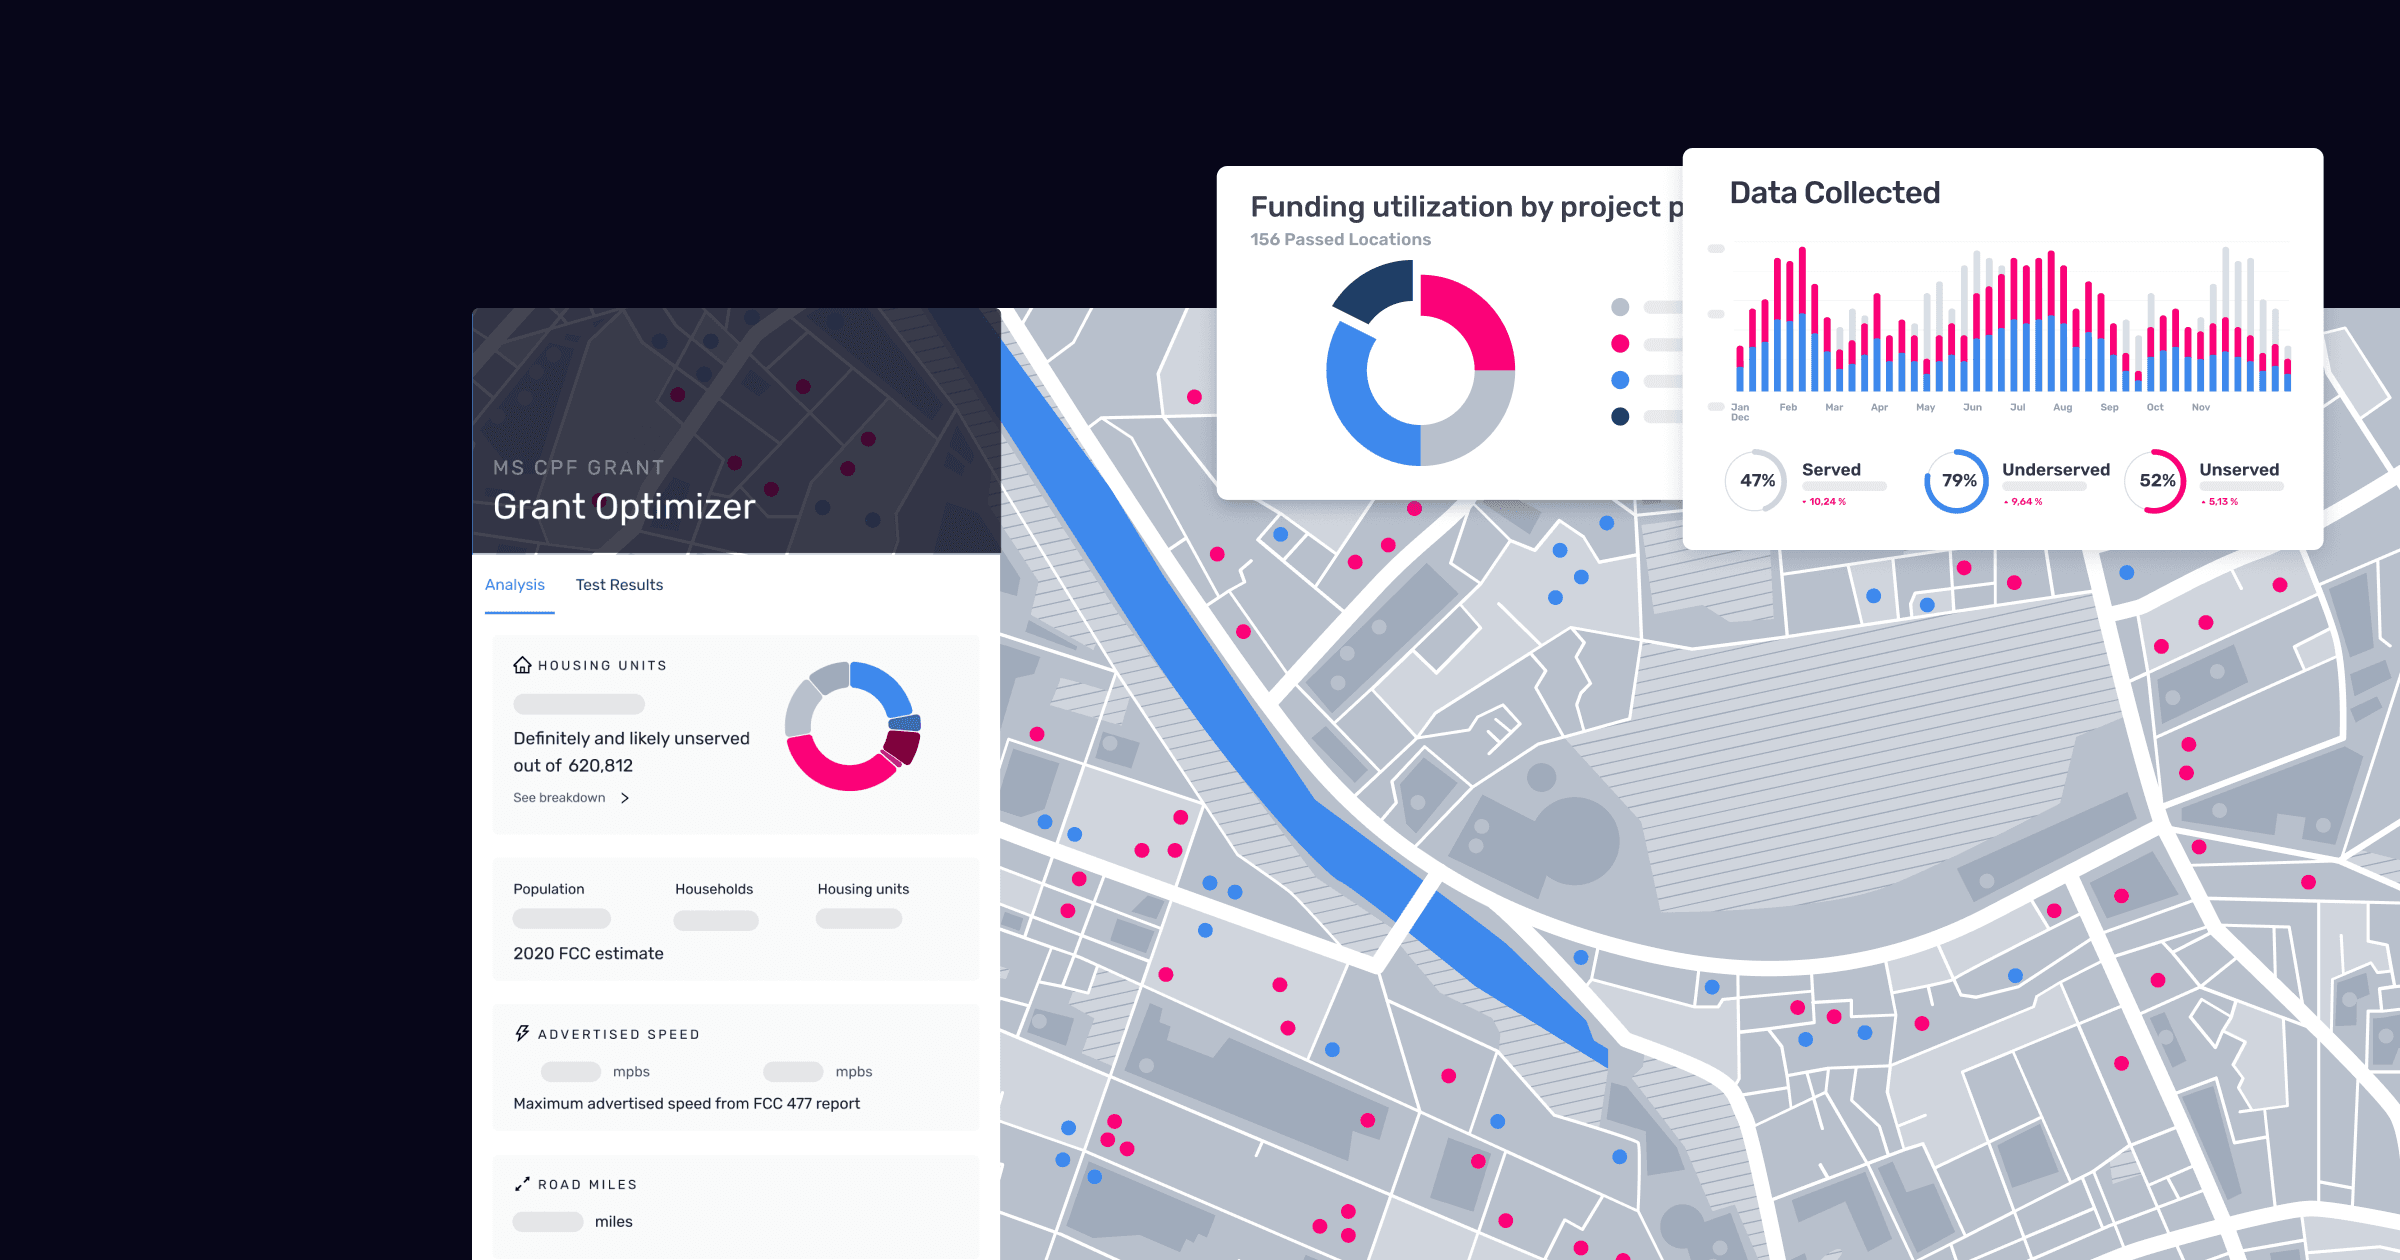Click the lightning bolt Advertised Speed icon
Image resolution: width=2400 pixels, height=1260 pixels.
(522, 1033)
